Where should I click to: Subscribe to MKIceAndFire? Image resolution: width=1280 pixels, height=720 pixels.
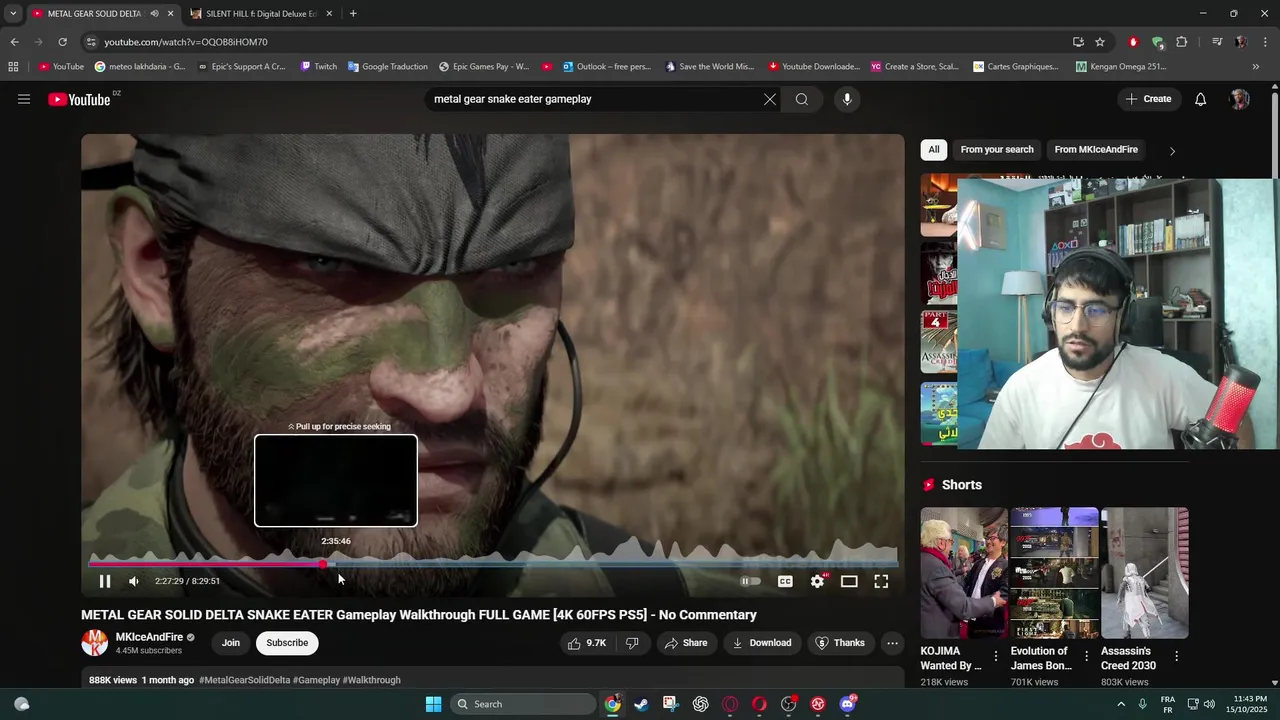click(x=287, y=643)
